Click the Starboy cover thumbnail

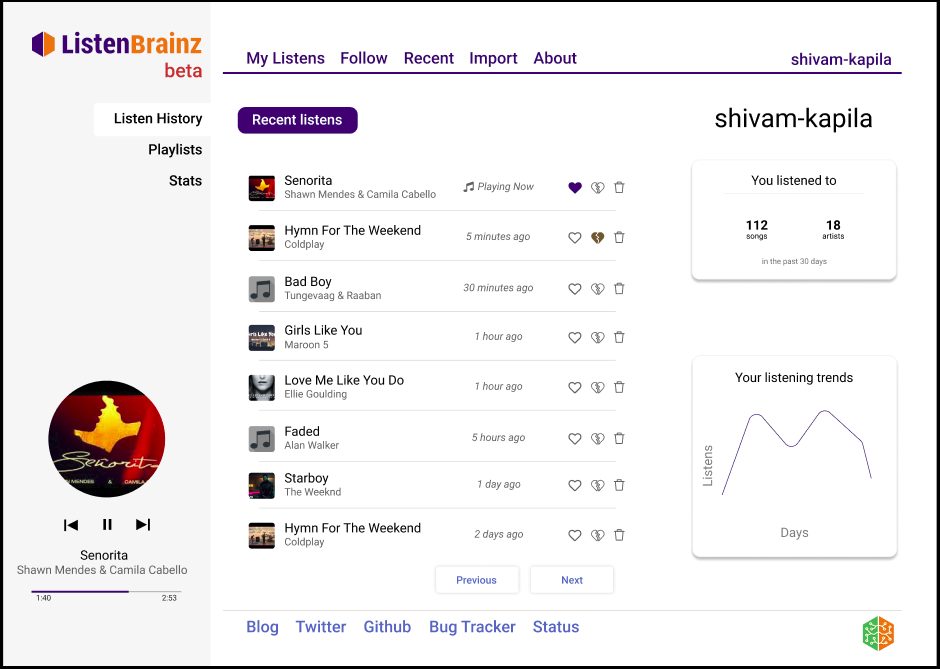[262, 486]
